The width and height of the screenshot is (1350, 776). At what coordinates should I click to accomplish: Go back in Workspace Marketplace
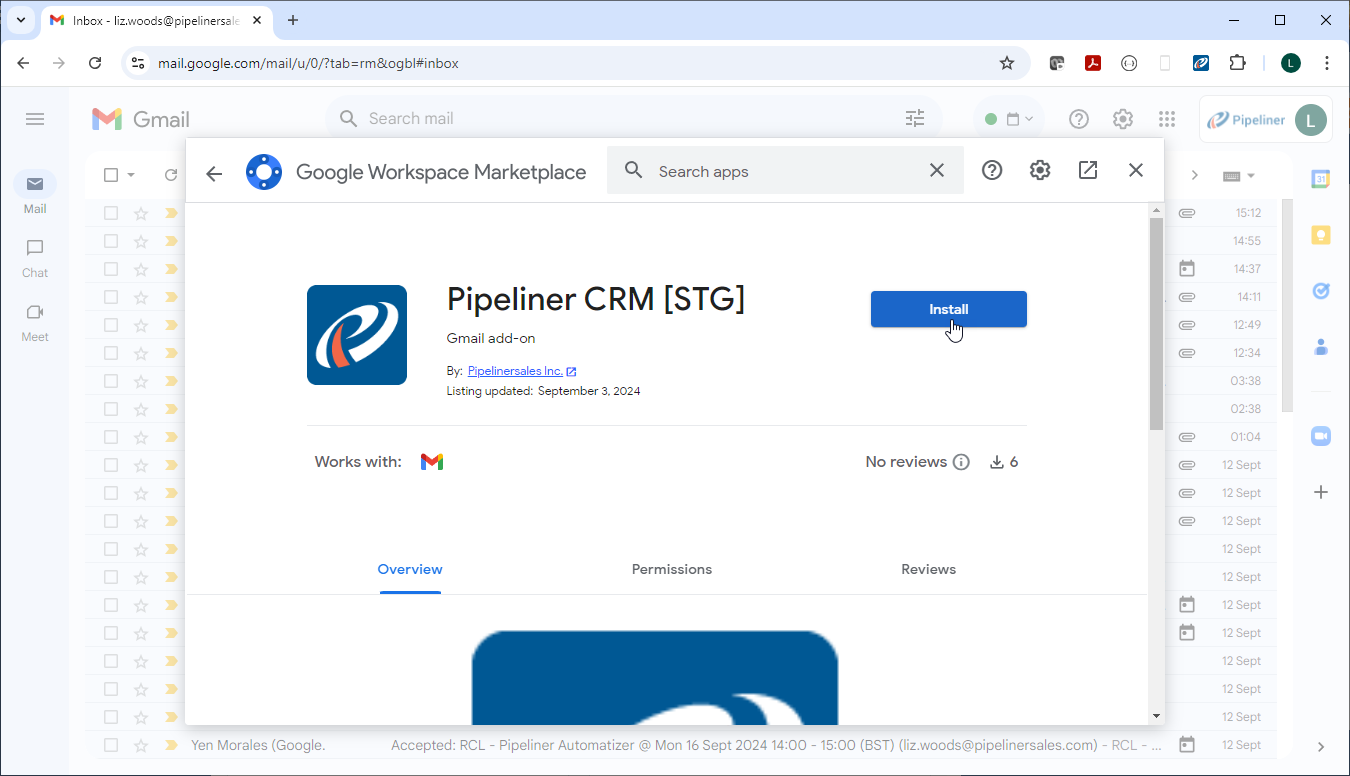214,173
